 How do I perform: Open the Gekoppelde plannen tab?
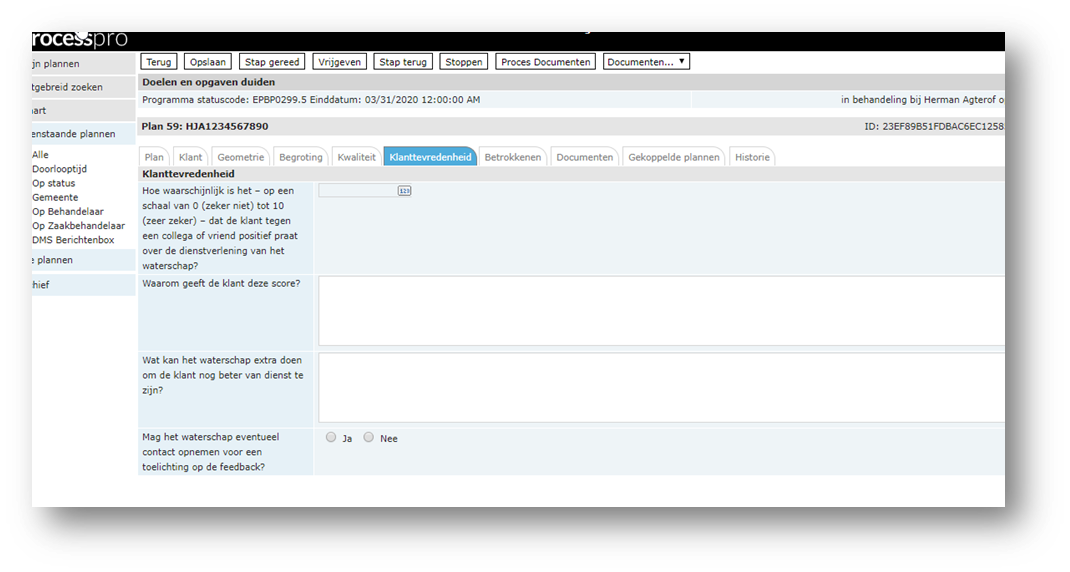[673, 157]
